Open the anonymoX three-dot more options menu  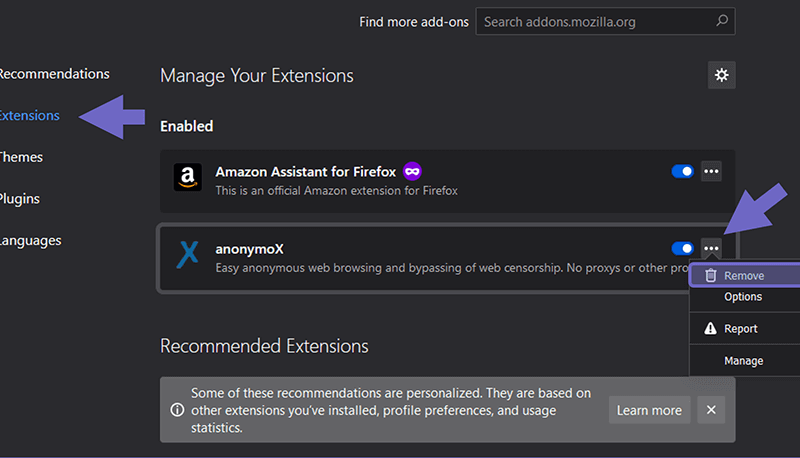711,248
